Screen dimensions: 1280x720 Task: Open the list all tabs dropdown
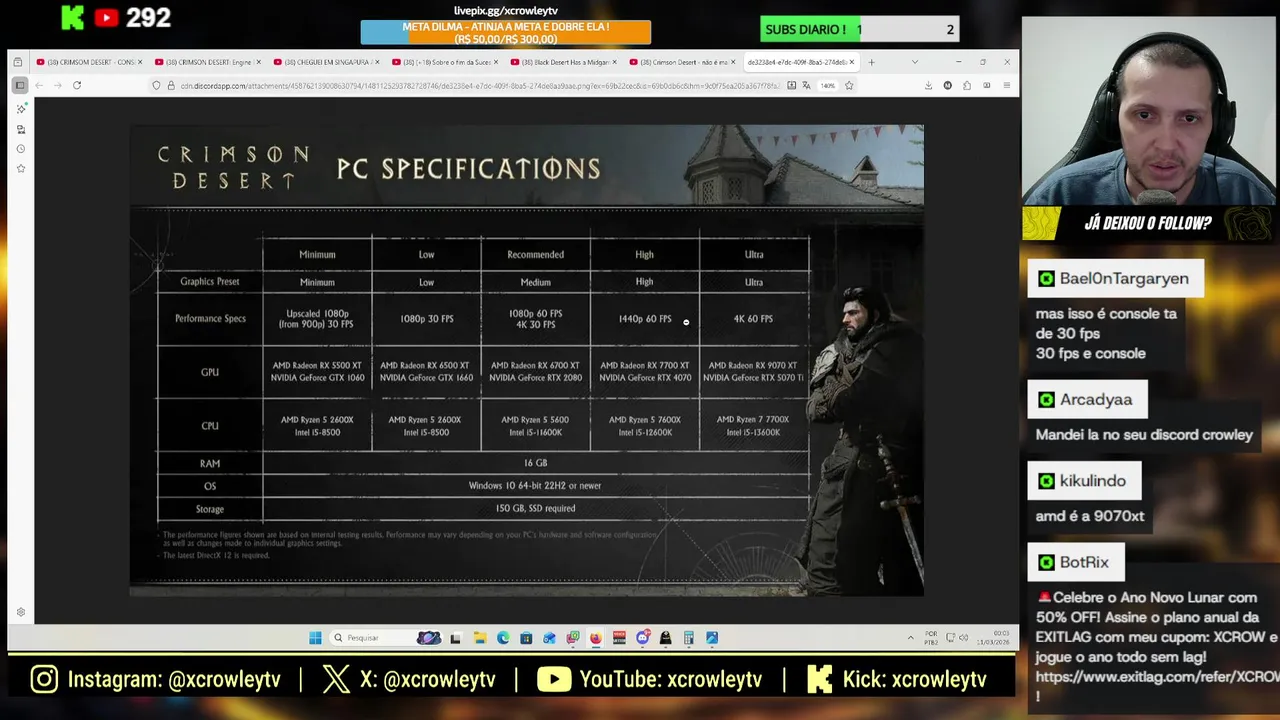coord(914,62)
